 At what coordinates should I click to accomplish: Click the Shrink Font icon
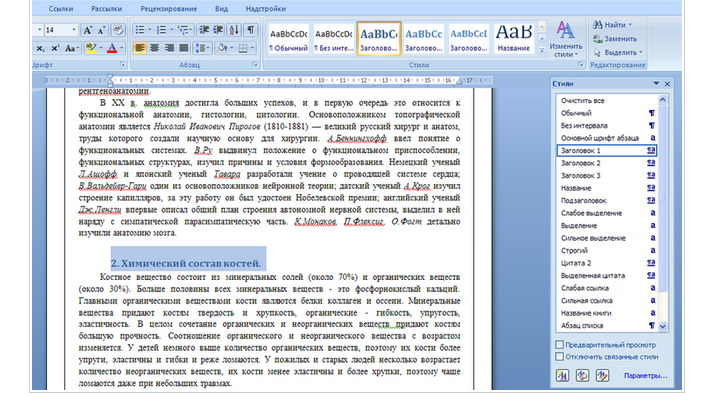(102, 31)
